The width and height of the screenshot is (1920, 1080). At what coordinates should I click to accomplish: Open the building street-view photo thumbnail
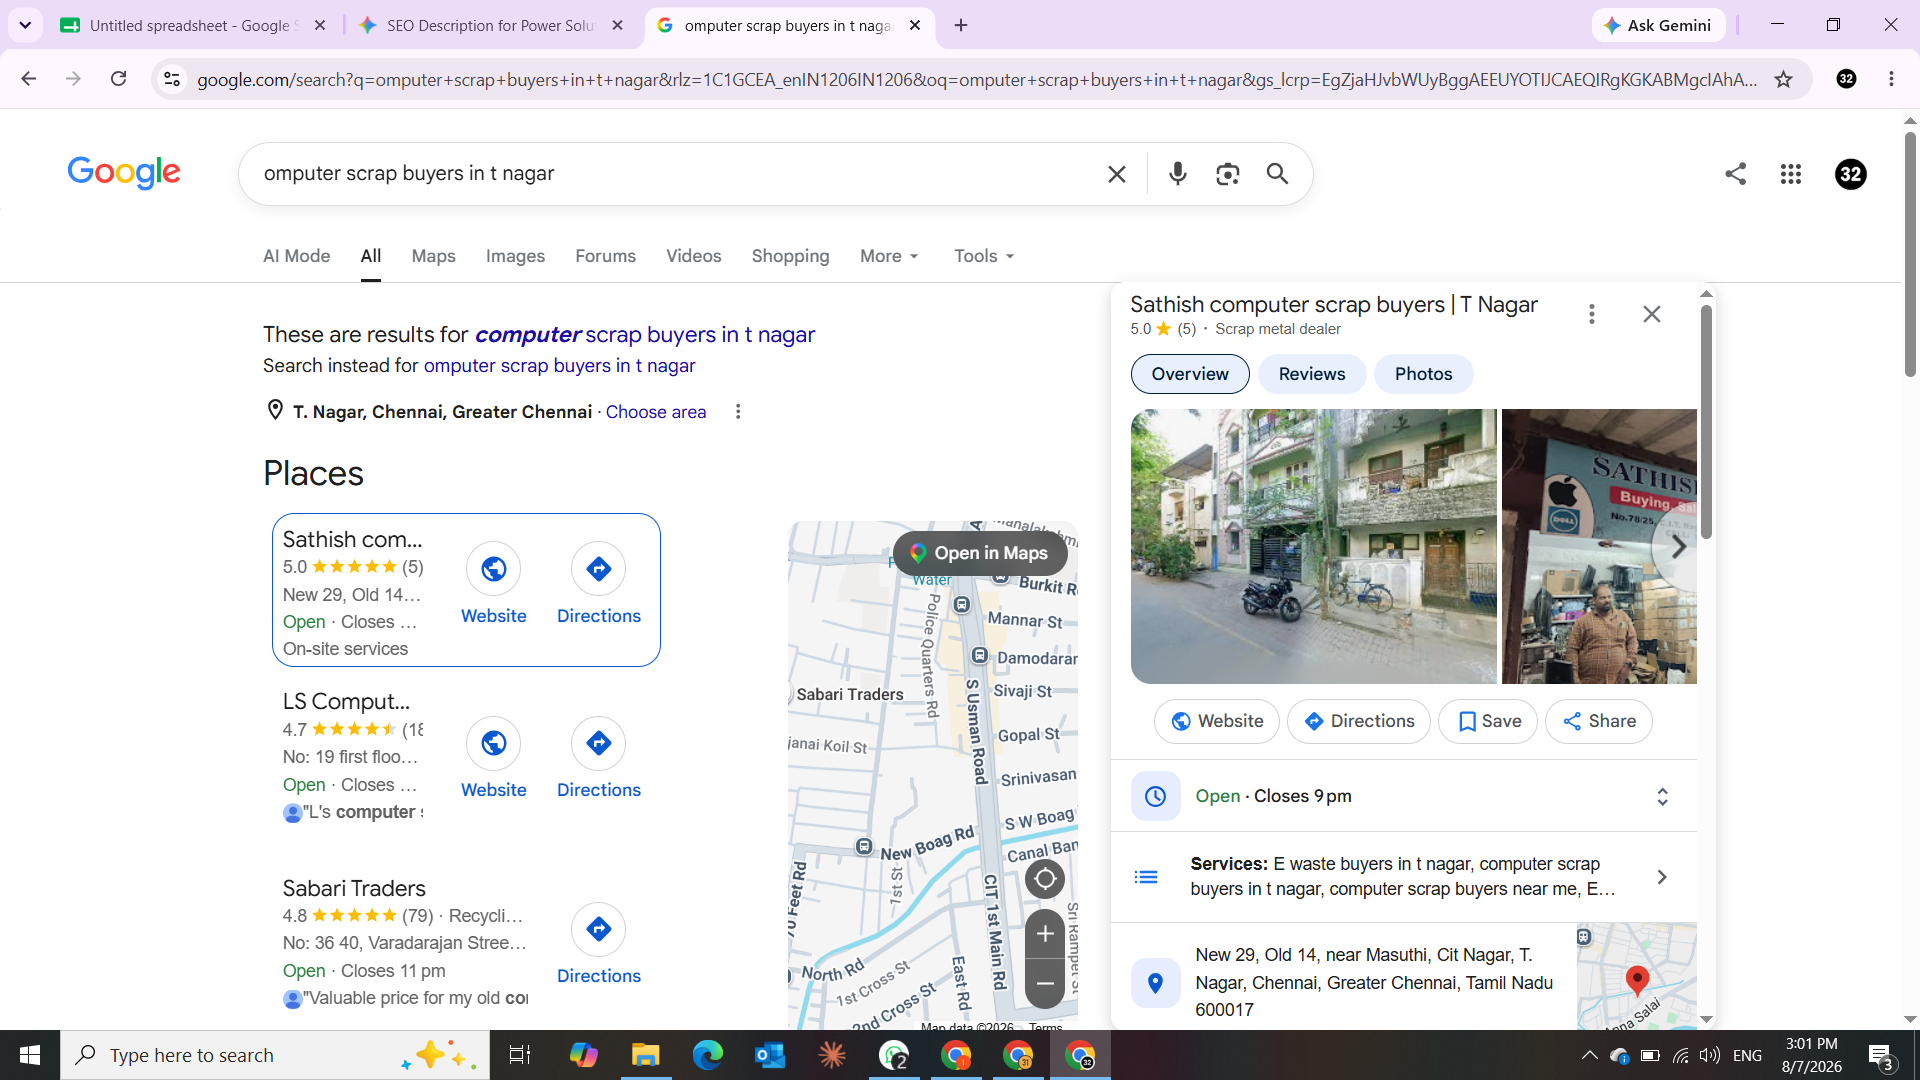1313,546
